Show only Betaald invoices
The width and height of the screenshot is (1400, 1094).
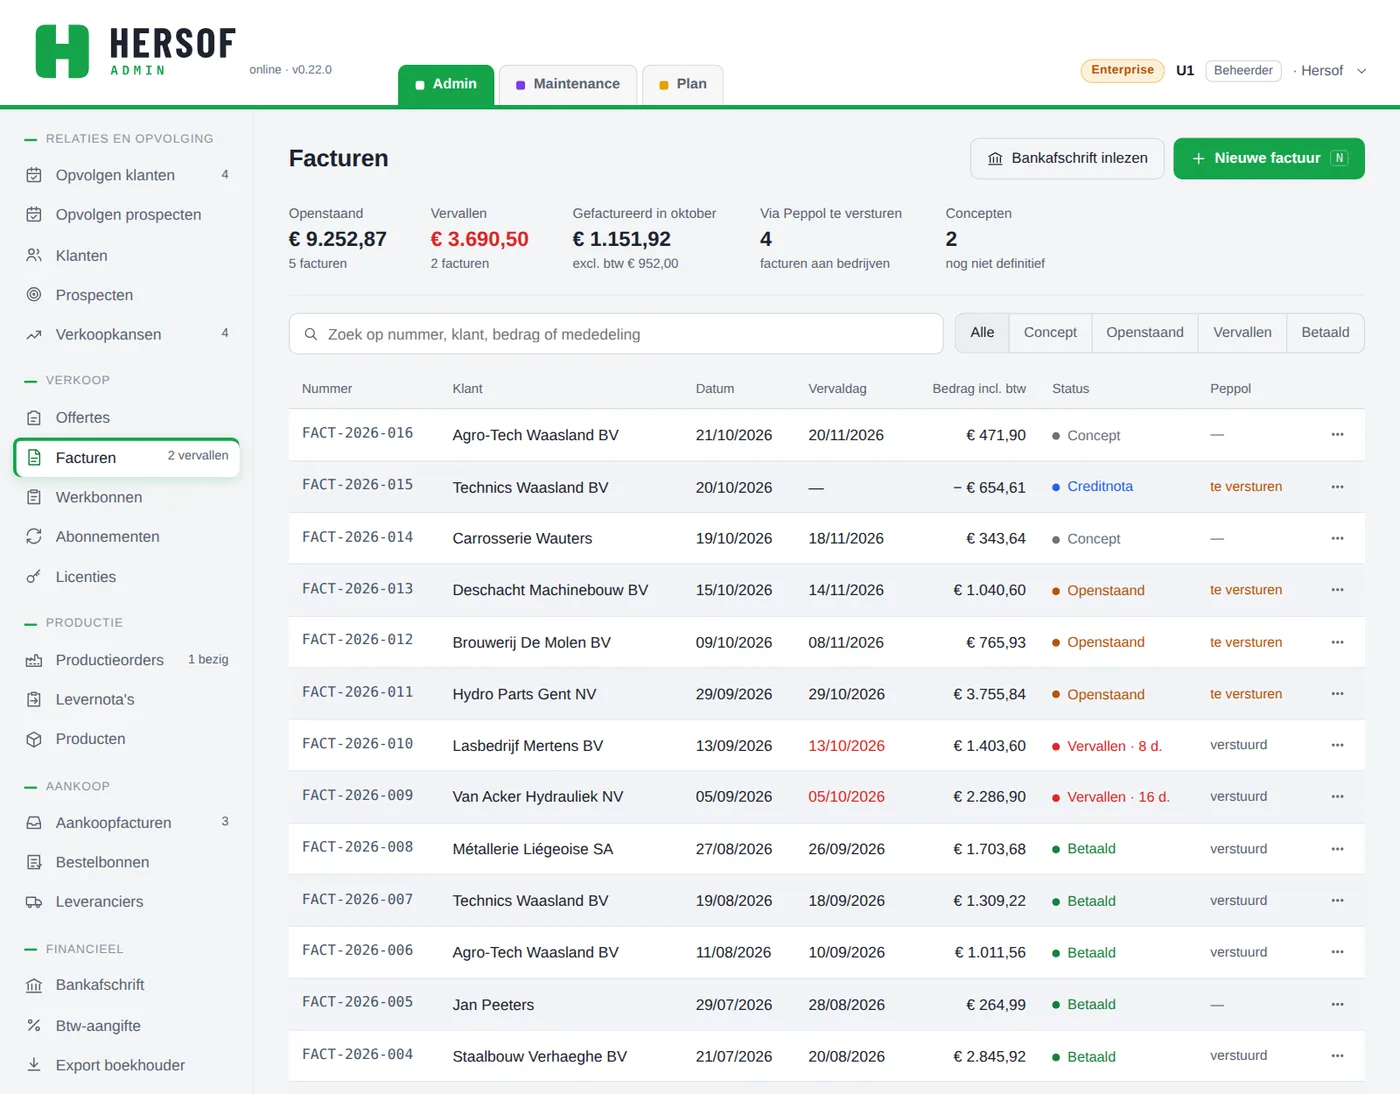(1325, 333)
